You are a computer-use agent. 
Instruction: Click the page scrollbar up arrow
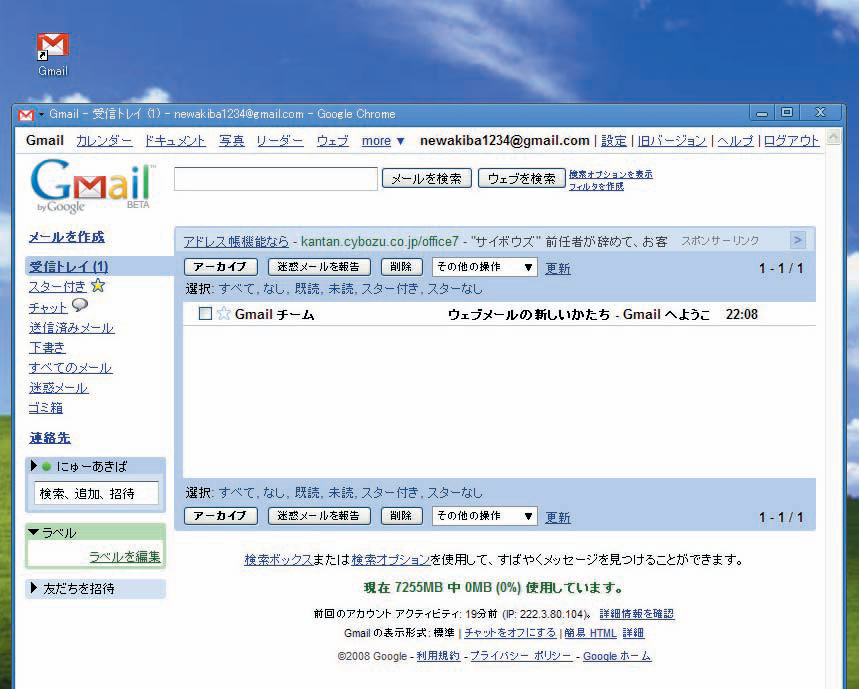[834, 137]
